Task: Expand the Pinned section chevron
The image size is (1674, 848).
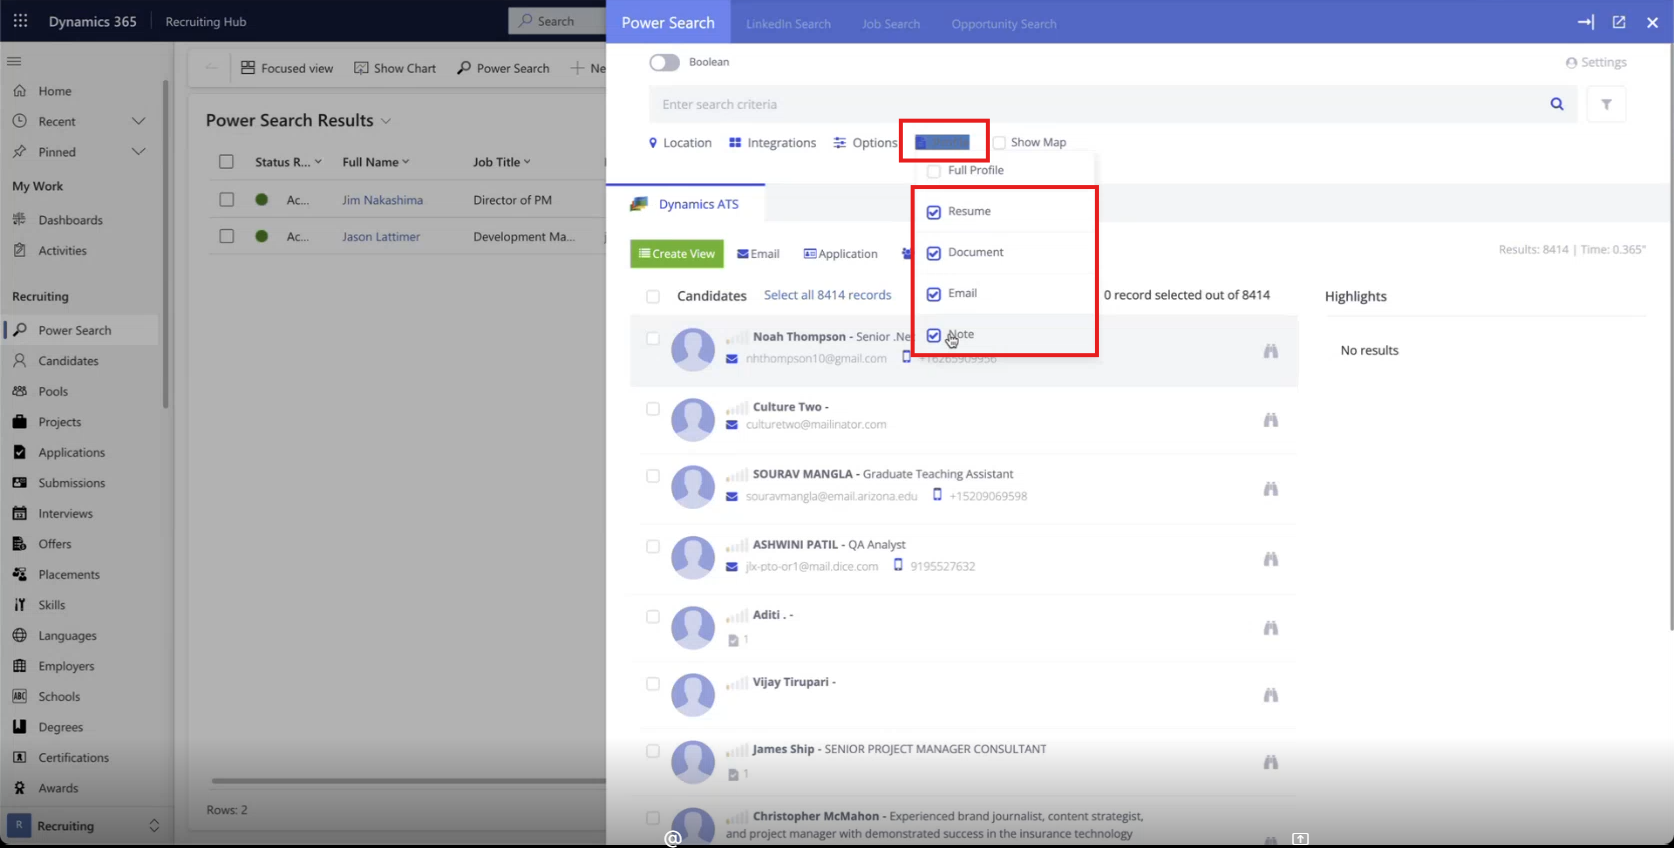Action: pos(139,152)
